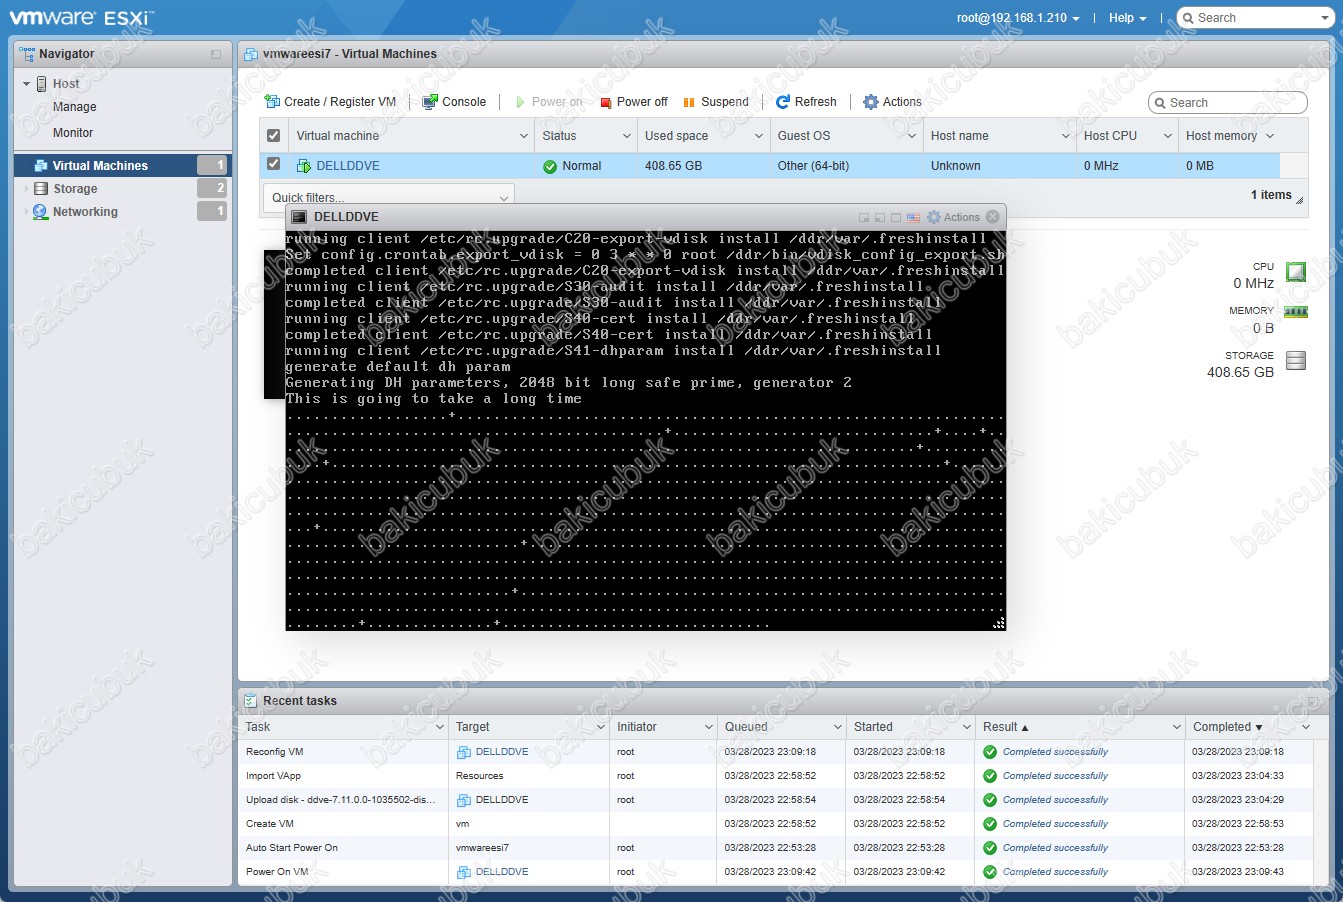
Task: Click the Power off red square icon
Action: pos(606,102)
